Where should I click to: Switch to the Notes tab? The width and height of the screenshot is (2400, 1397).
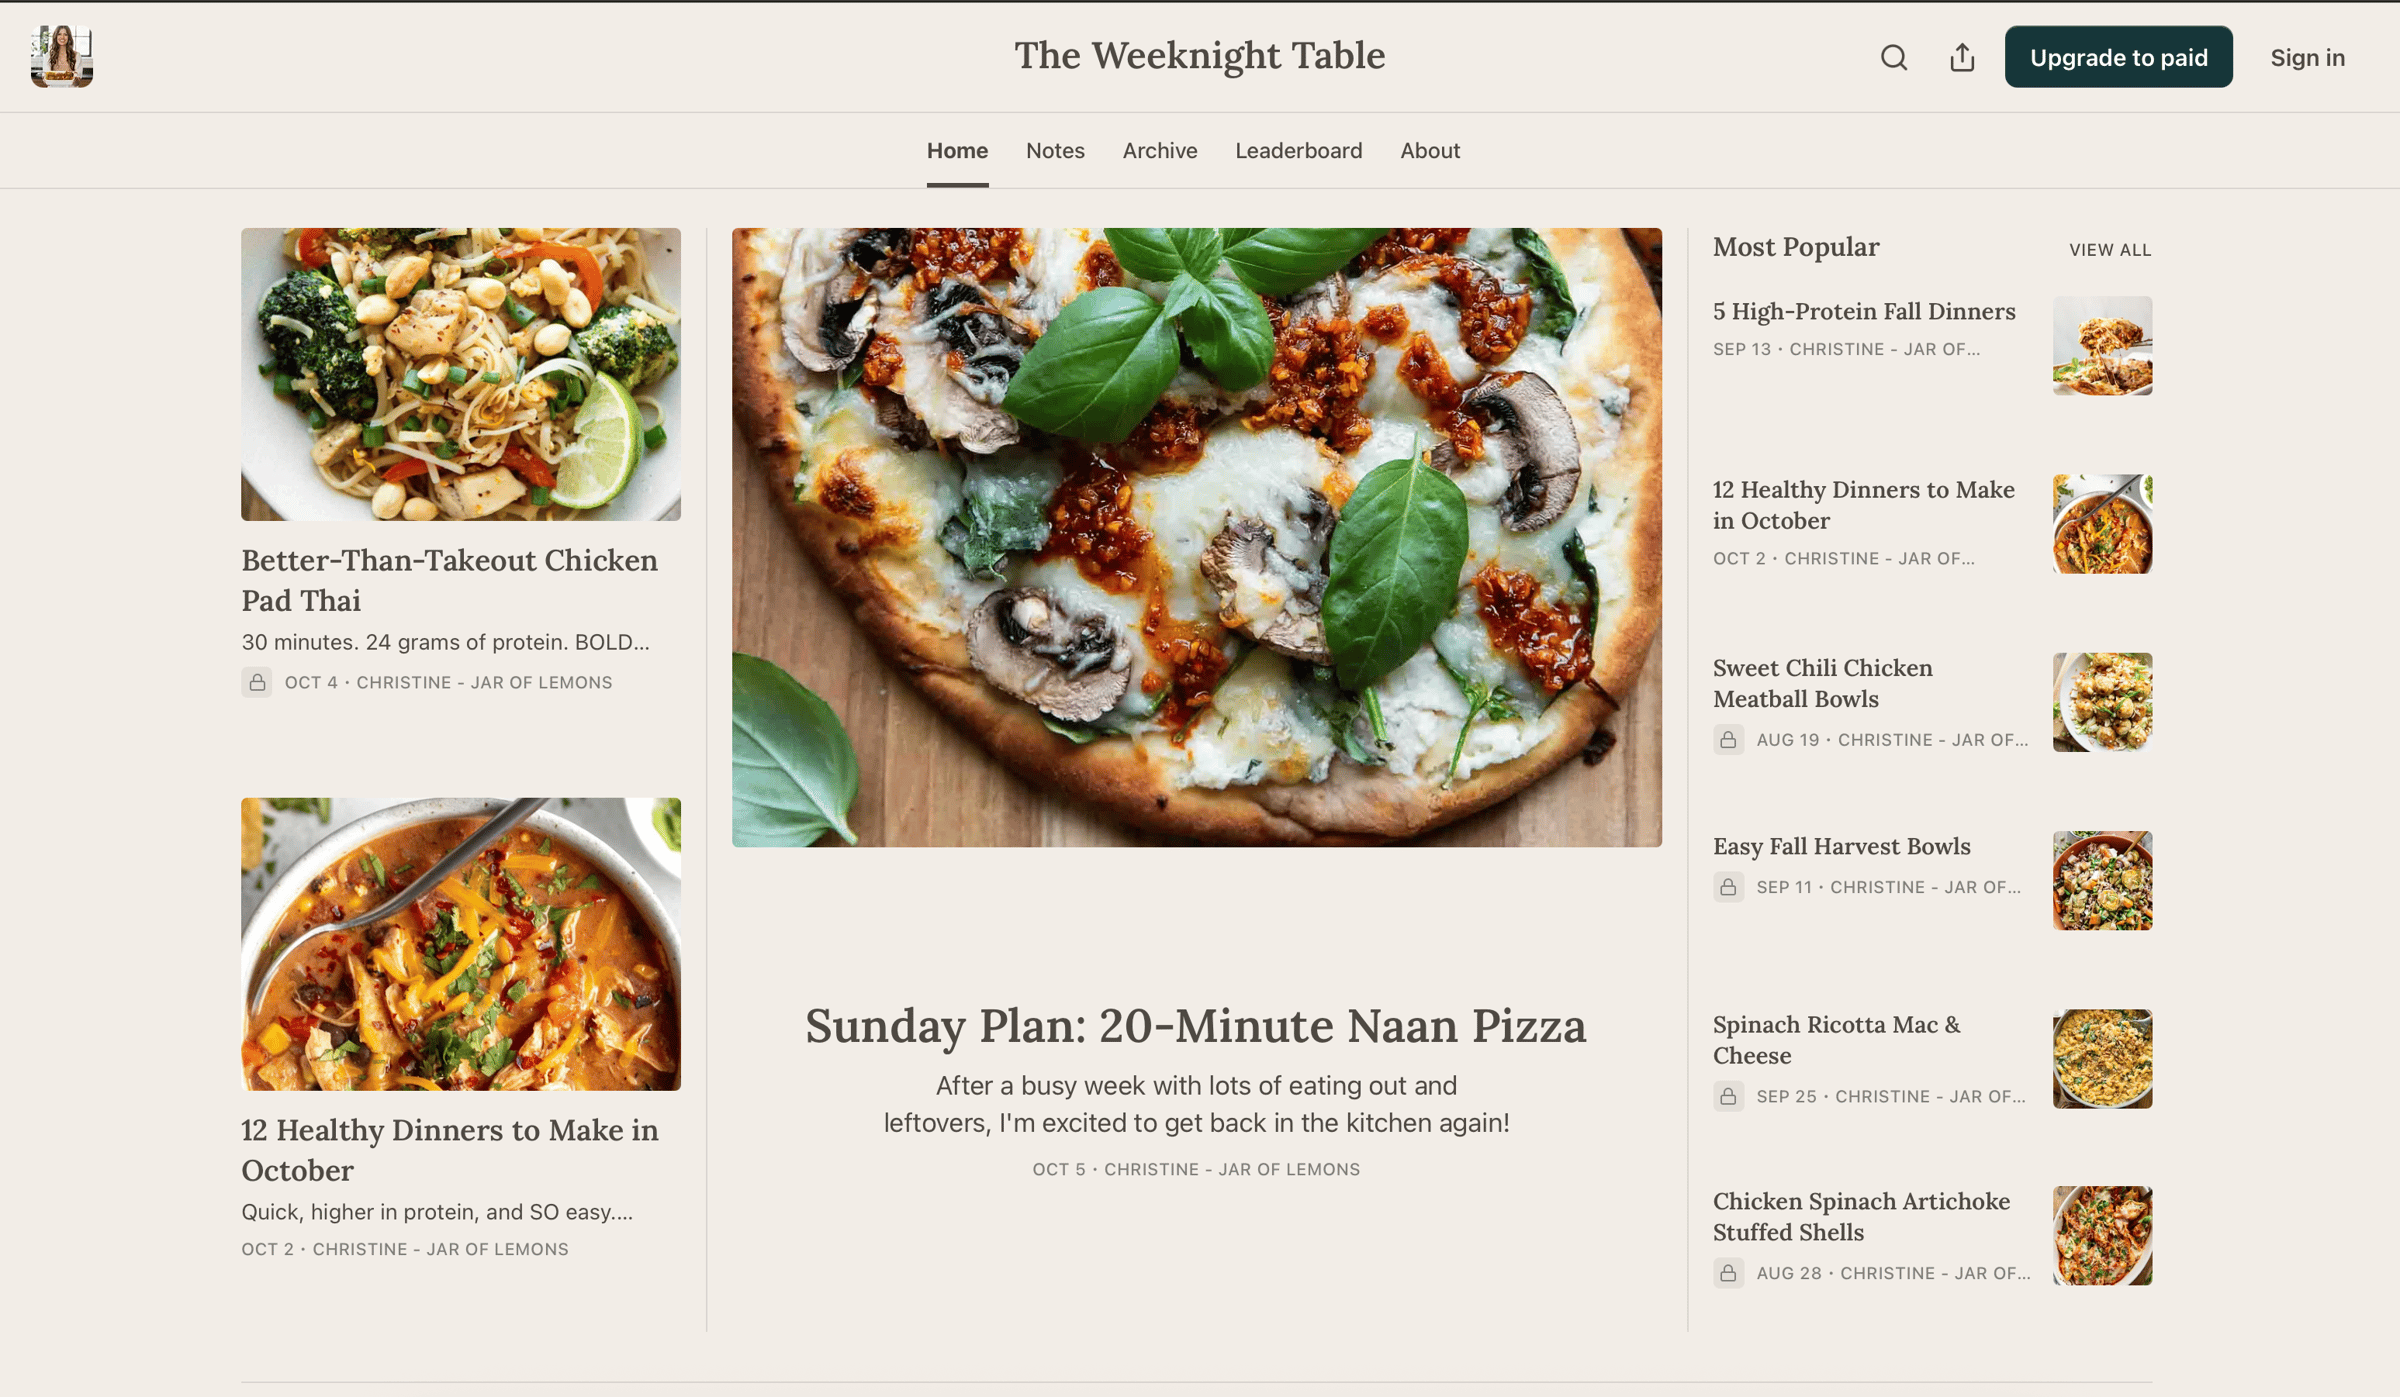(x=1055, y=150)
